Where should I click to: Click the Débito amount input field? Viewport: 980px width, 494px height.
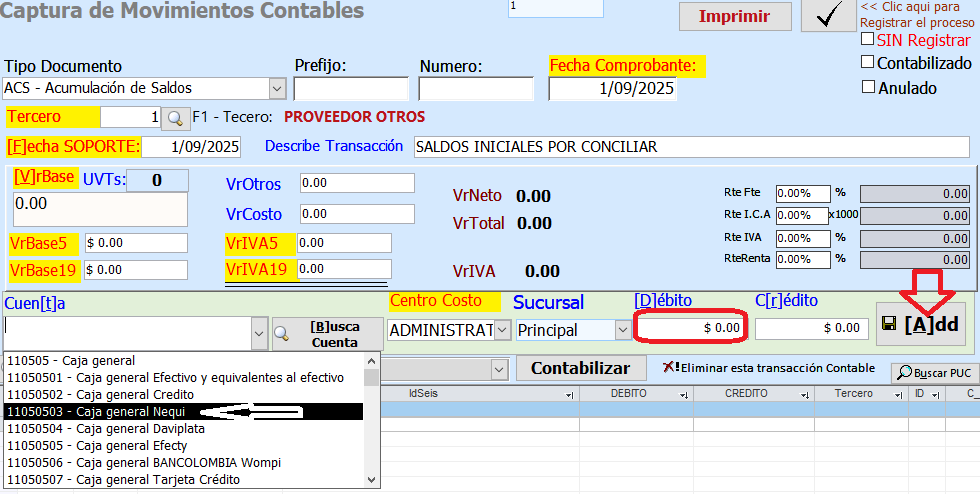[690, 327]
